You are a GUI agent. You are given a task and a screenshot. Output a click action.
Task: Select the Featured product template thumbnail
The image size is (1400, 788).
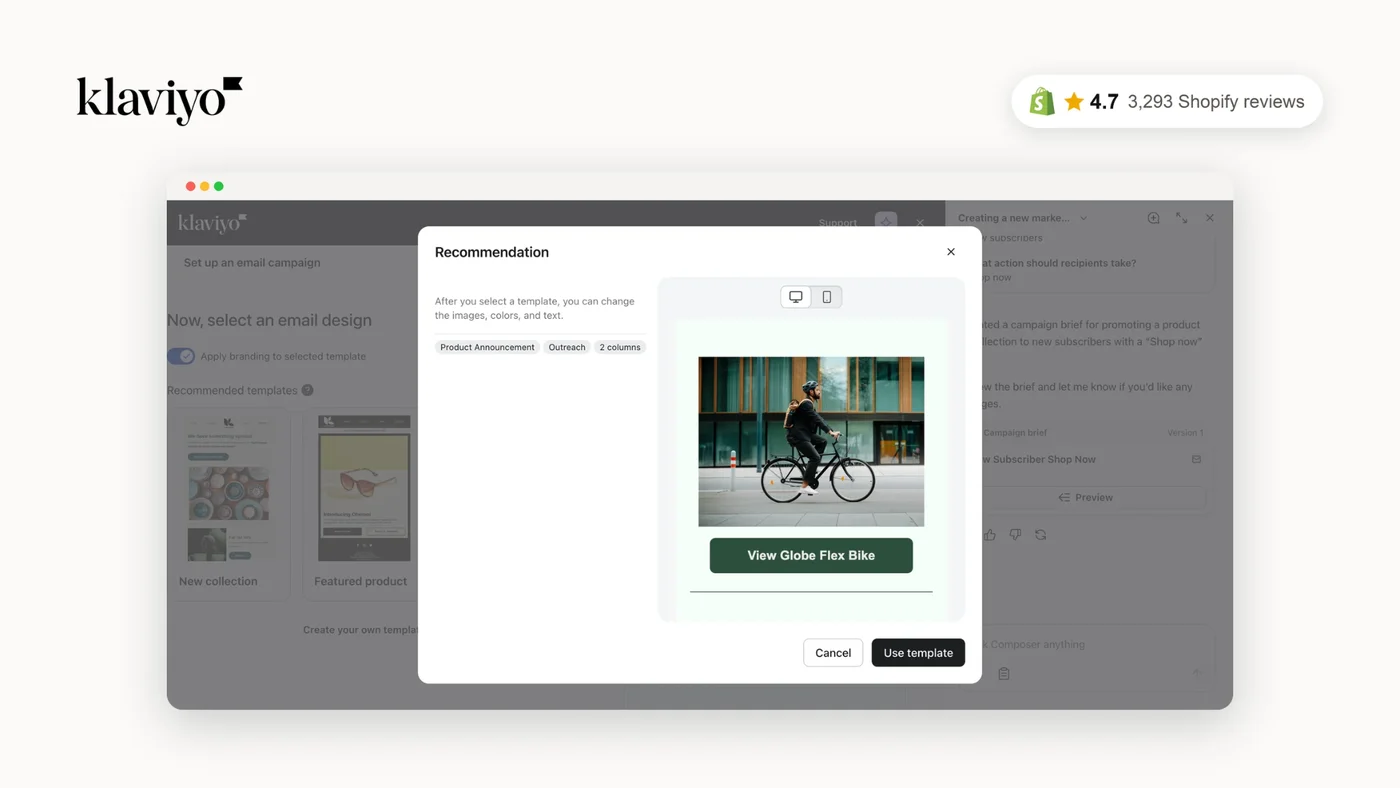point(364,488)
